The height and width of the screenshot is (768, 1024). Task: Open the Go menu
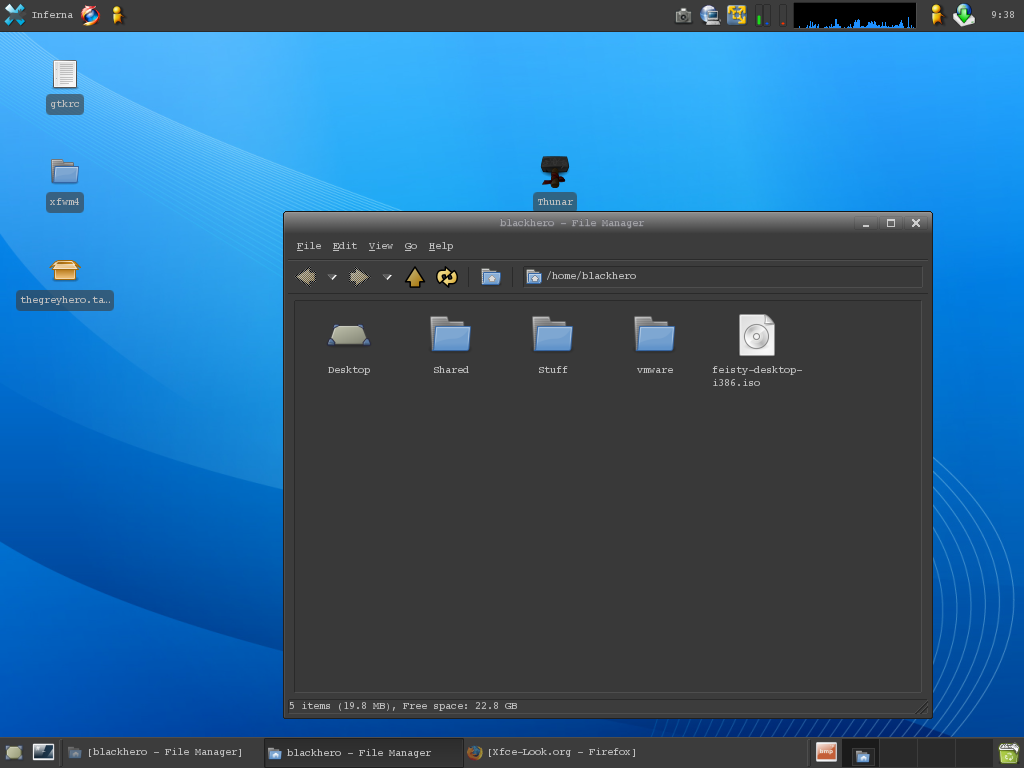tap(411, 246)
